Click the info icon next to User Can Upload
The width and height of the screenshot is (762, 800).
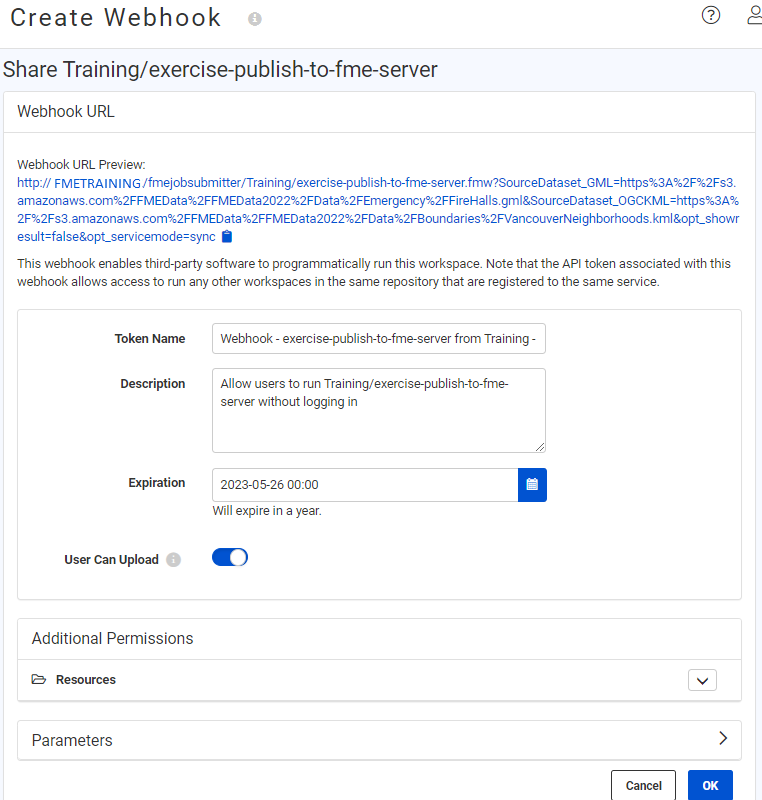point(173,560)
